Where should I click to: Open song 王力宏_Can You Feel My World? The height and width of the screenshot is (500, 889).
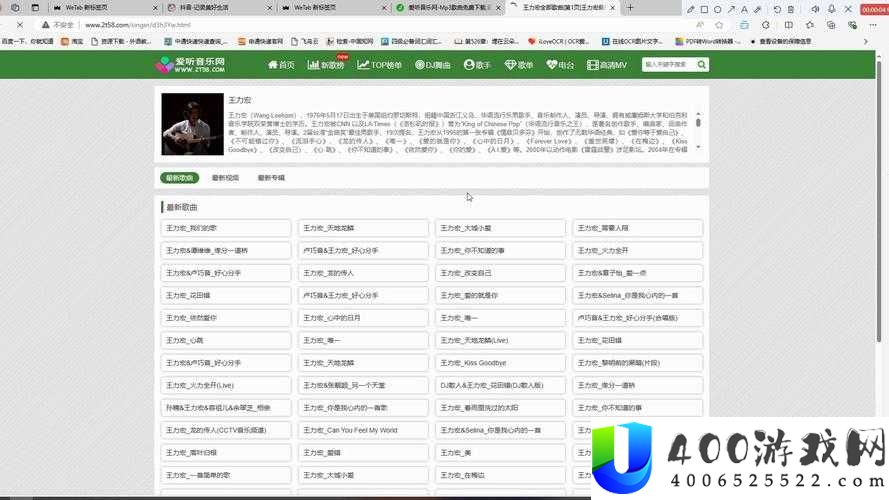coord(363,430)
